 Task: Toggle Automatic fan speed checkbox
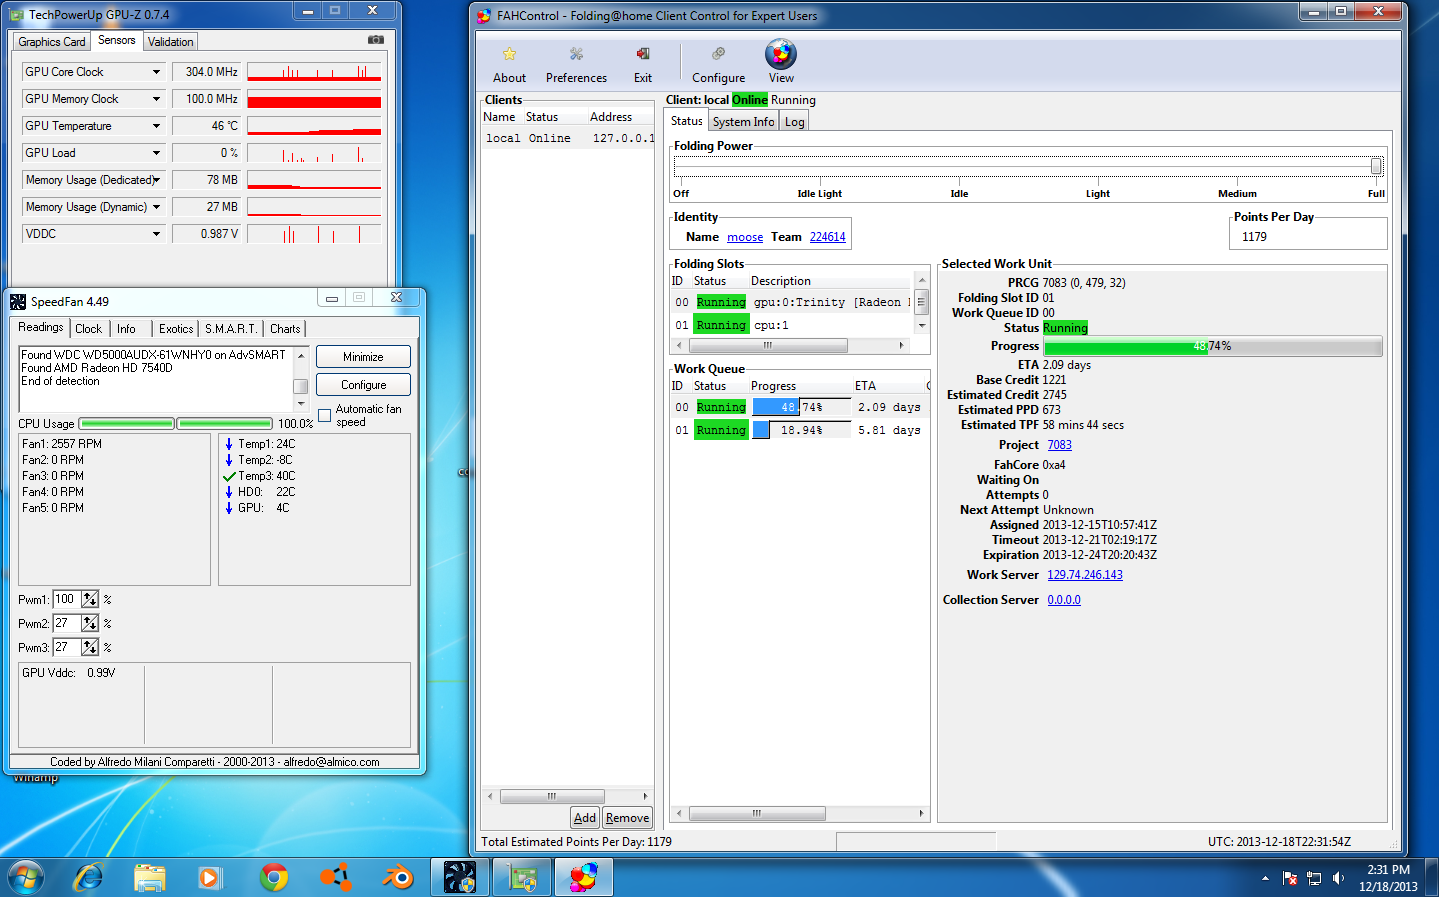tap(325, 415)
